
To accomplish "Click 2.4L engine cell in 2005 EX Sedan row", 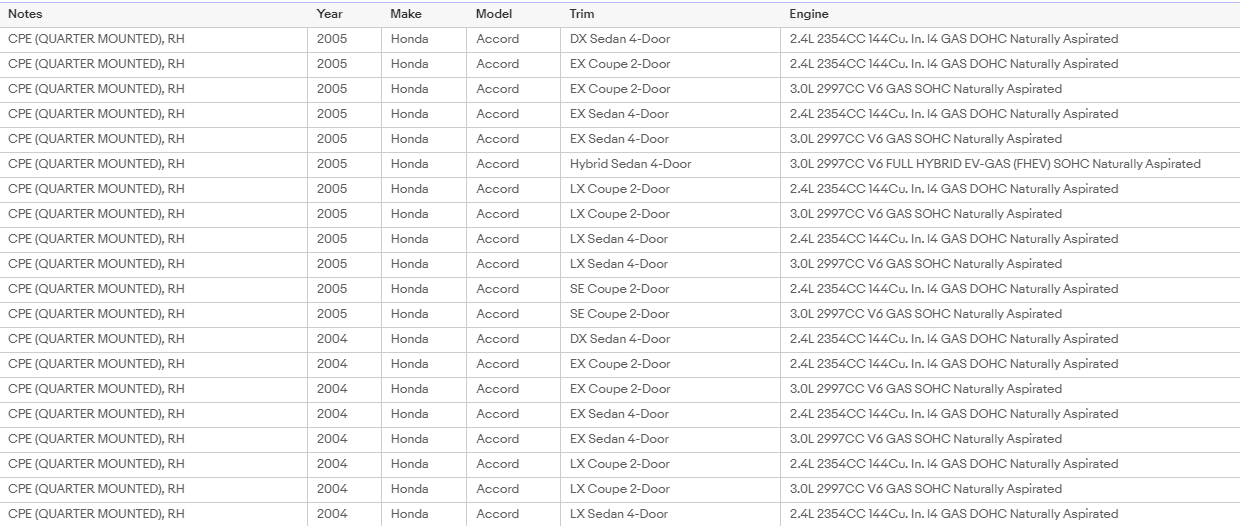I will click(1010, 114).
